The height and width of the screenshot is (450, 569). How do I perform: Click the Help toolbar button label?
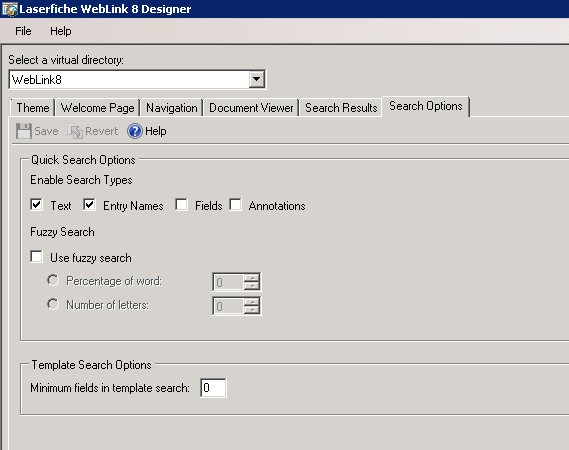click(156, 131)
